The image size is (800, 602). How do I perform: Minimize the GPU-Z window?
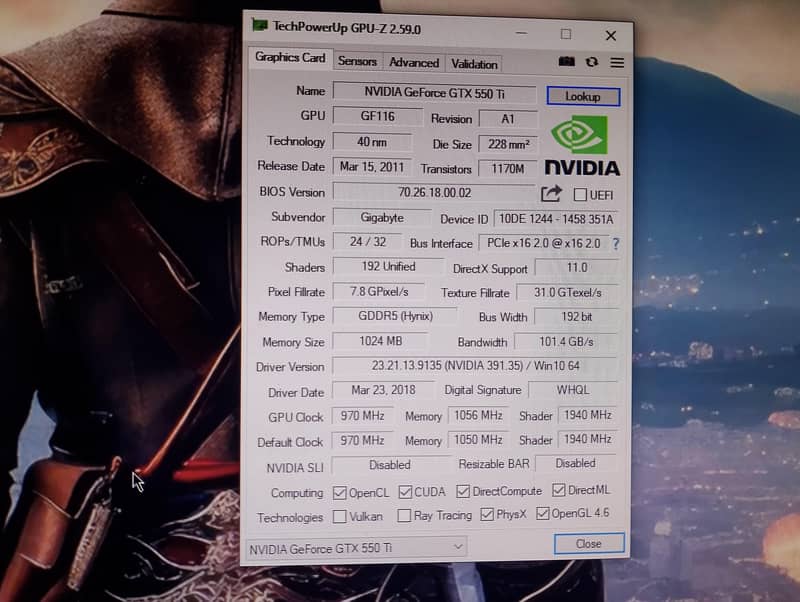click(x=521, y=33)
